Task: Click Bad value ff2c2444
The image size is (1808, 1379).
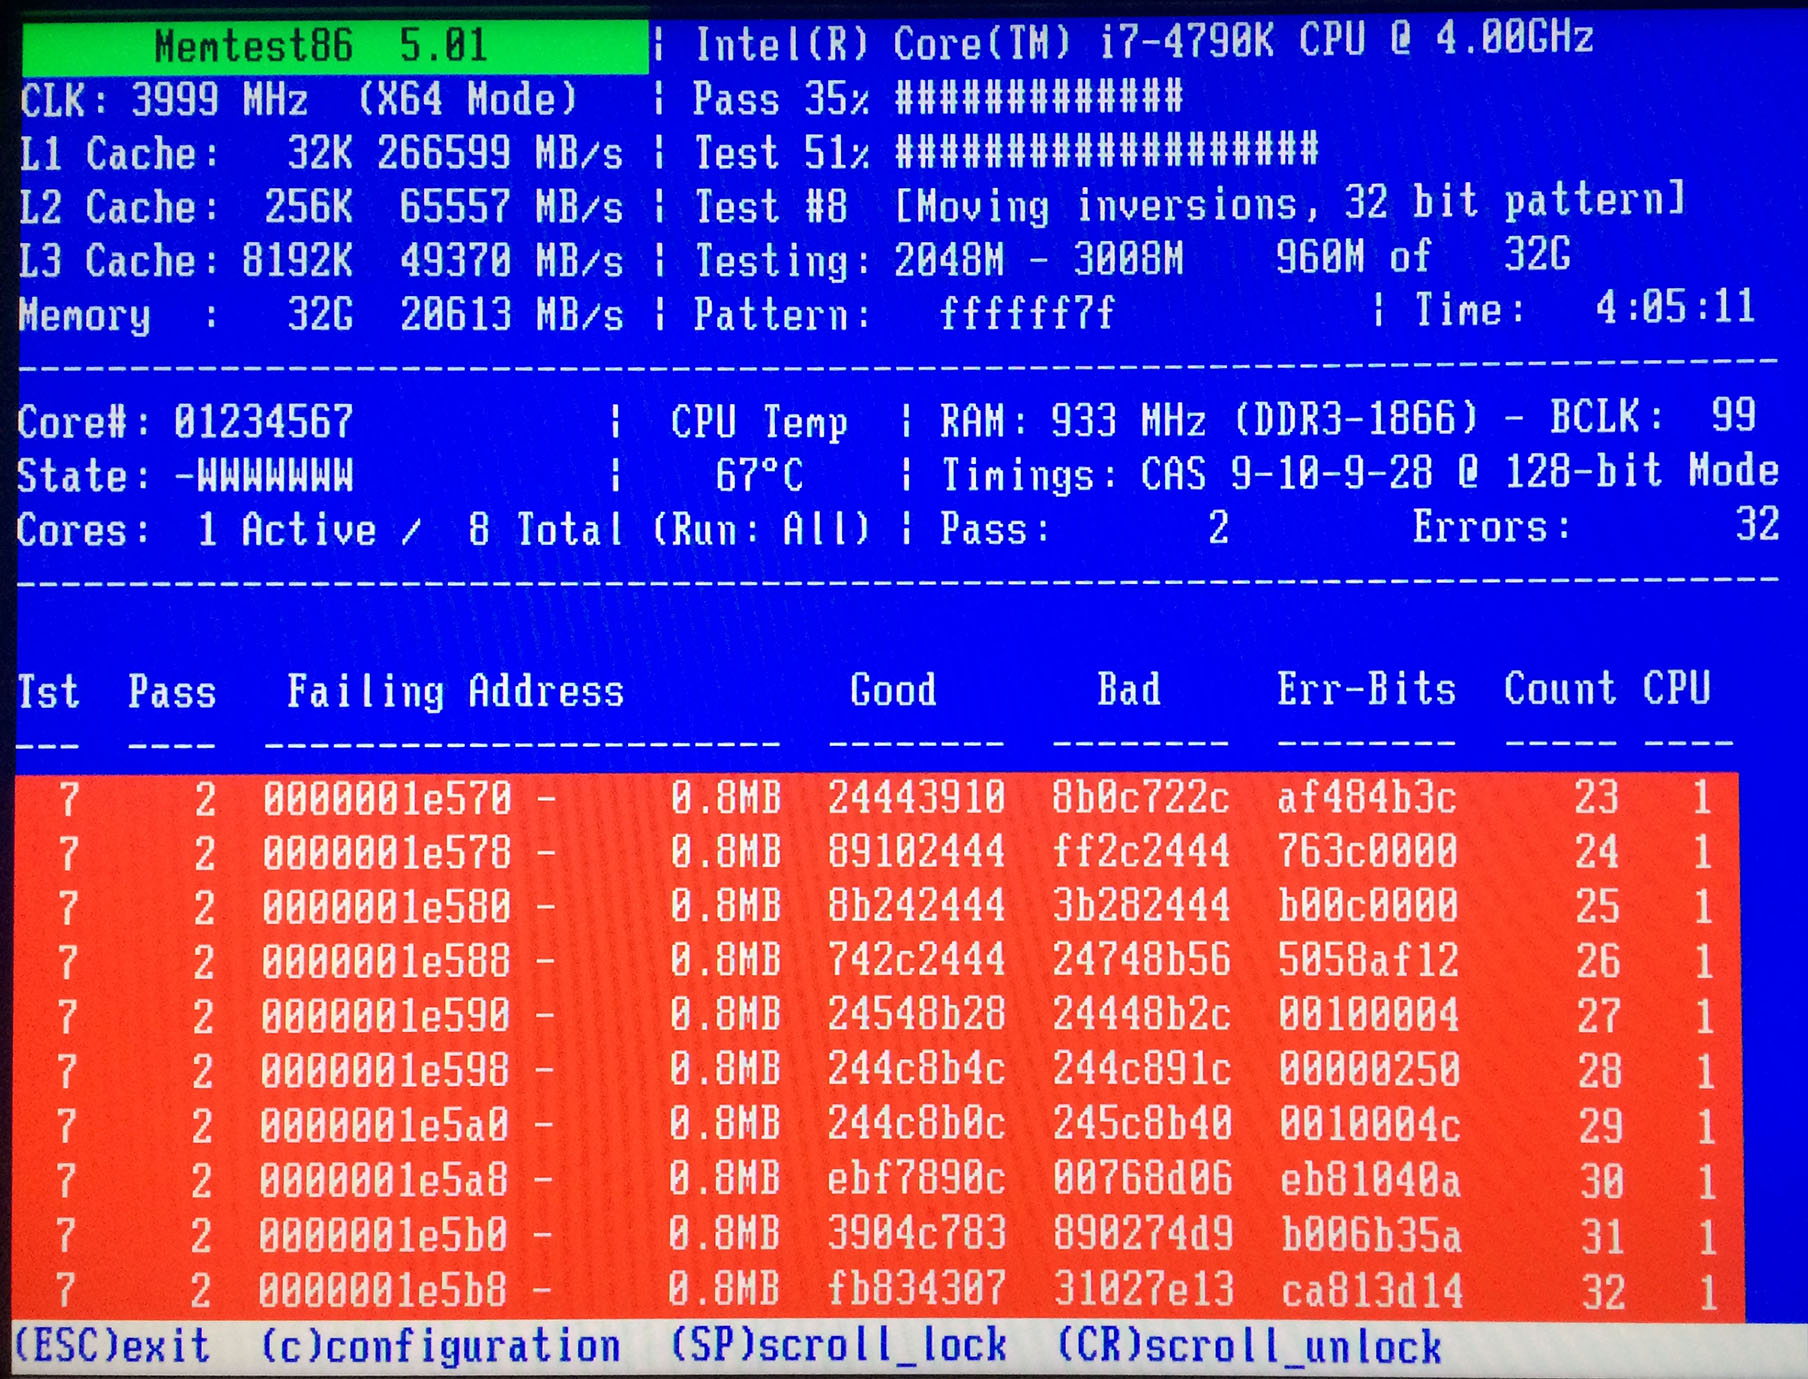Action: pos(1140,851)
